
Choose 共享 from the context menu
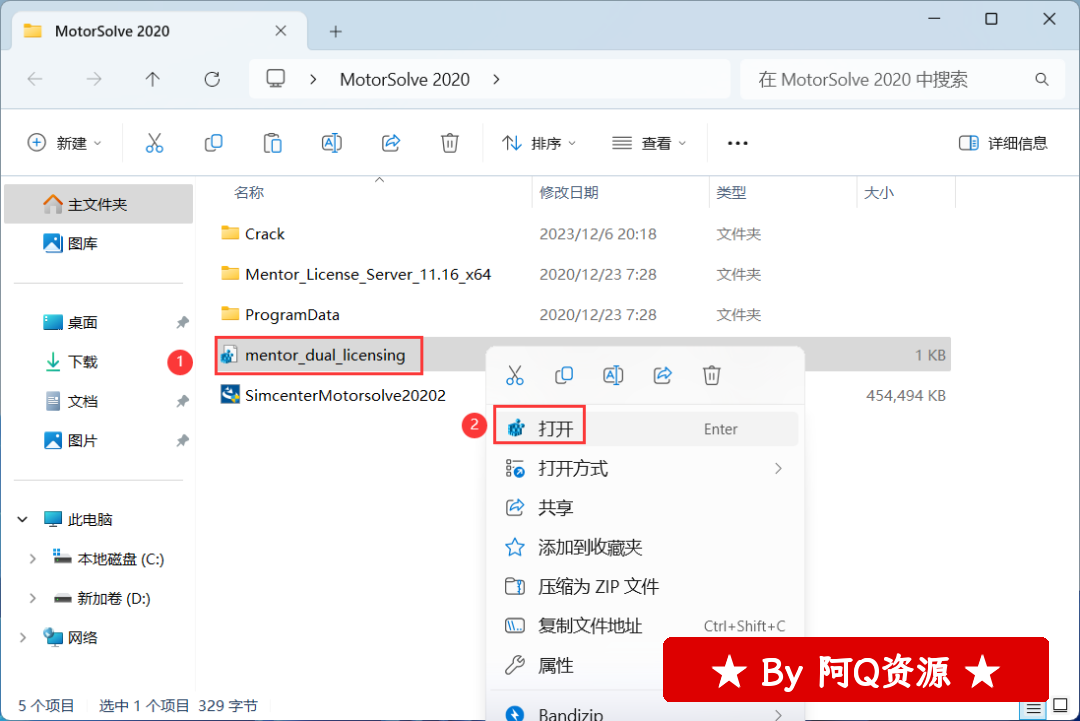(646, 508)
